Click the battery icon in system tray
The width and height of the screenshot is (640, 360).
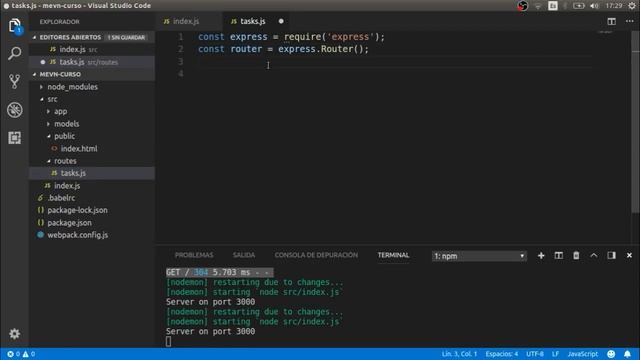578,6
